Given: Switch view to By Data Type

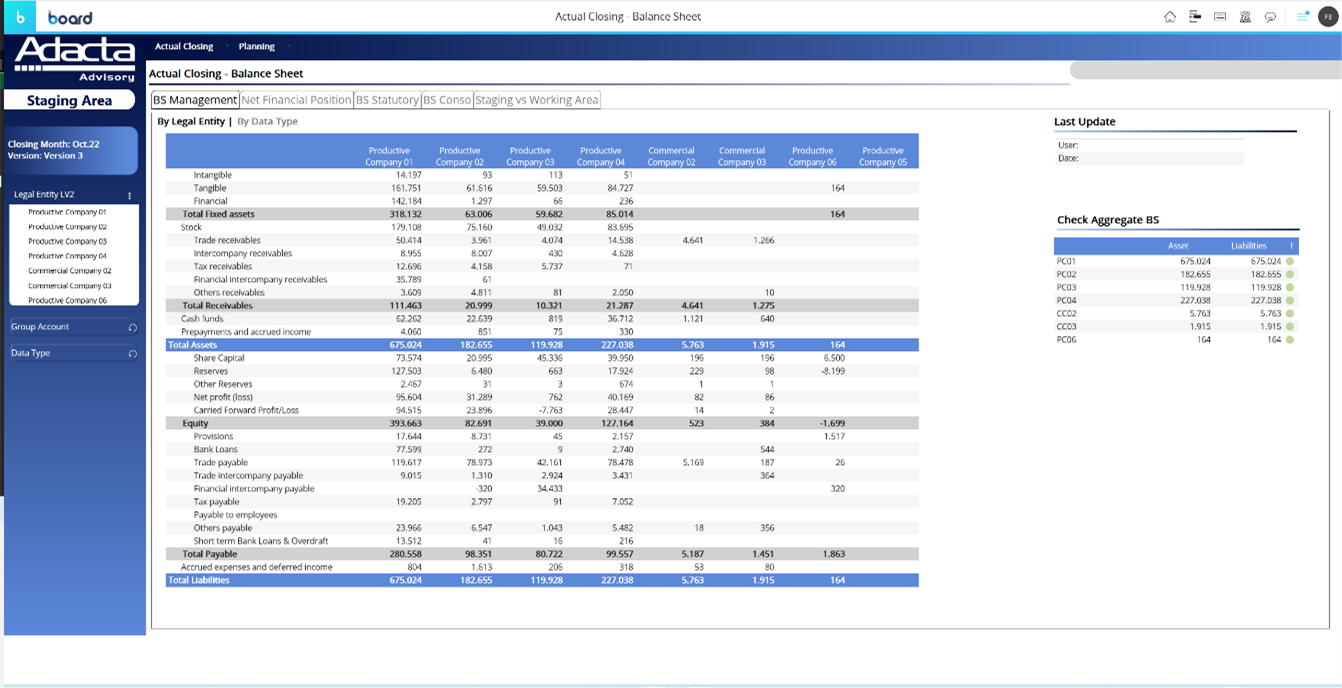Looking at the screenshot, I should pyautogui.click(x=267, y=122).
